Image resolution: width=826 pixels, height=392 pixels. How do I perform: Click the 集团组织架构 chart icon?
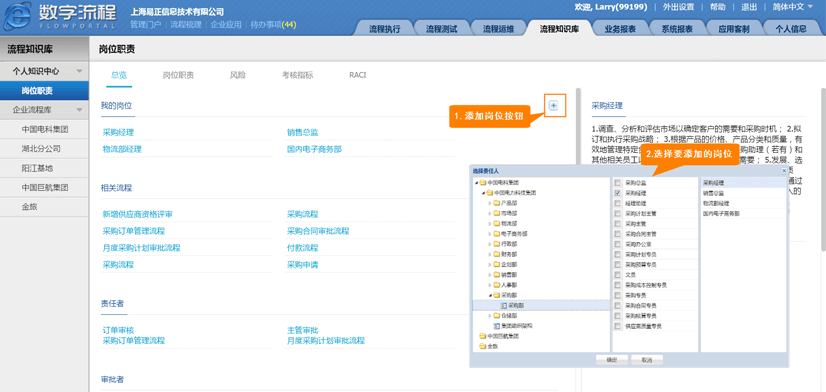click(x=495, y=326)
